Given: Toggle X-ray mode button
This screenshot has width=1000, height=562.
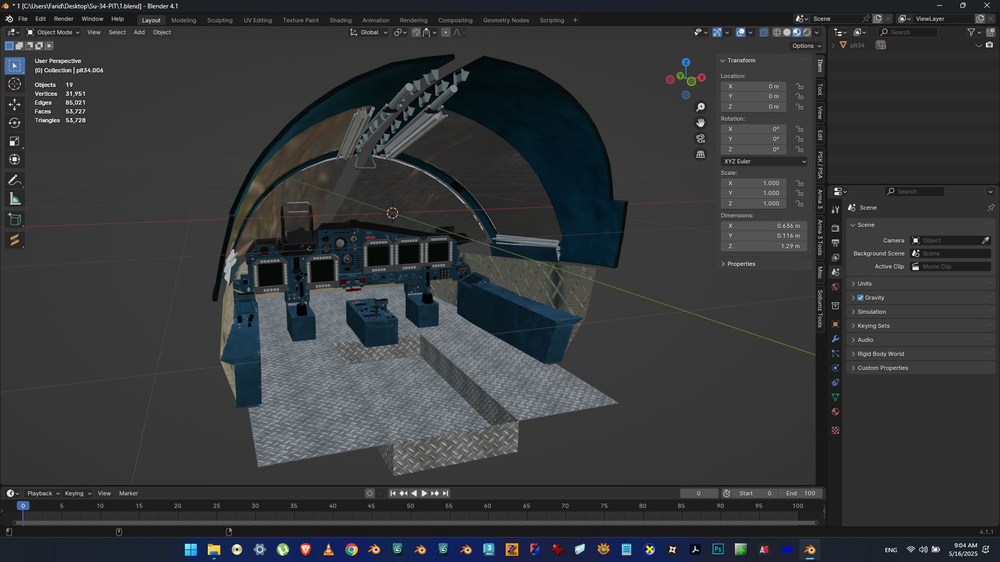Looking at the screenshot, I should (x=763, y=32).
